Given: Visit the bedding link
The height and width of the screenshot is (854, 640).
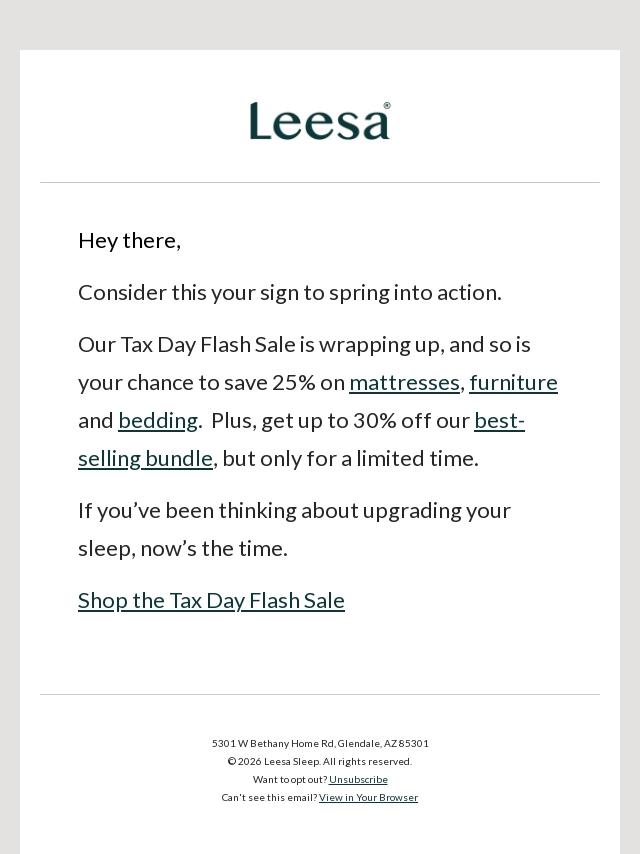Looking at the screenshot, I should (157, 421).
